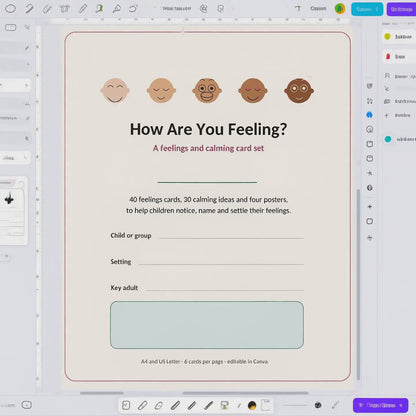Select the green paint stamp tool in bottom toolbar

(x=225, y=405)
